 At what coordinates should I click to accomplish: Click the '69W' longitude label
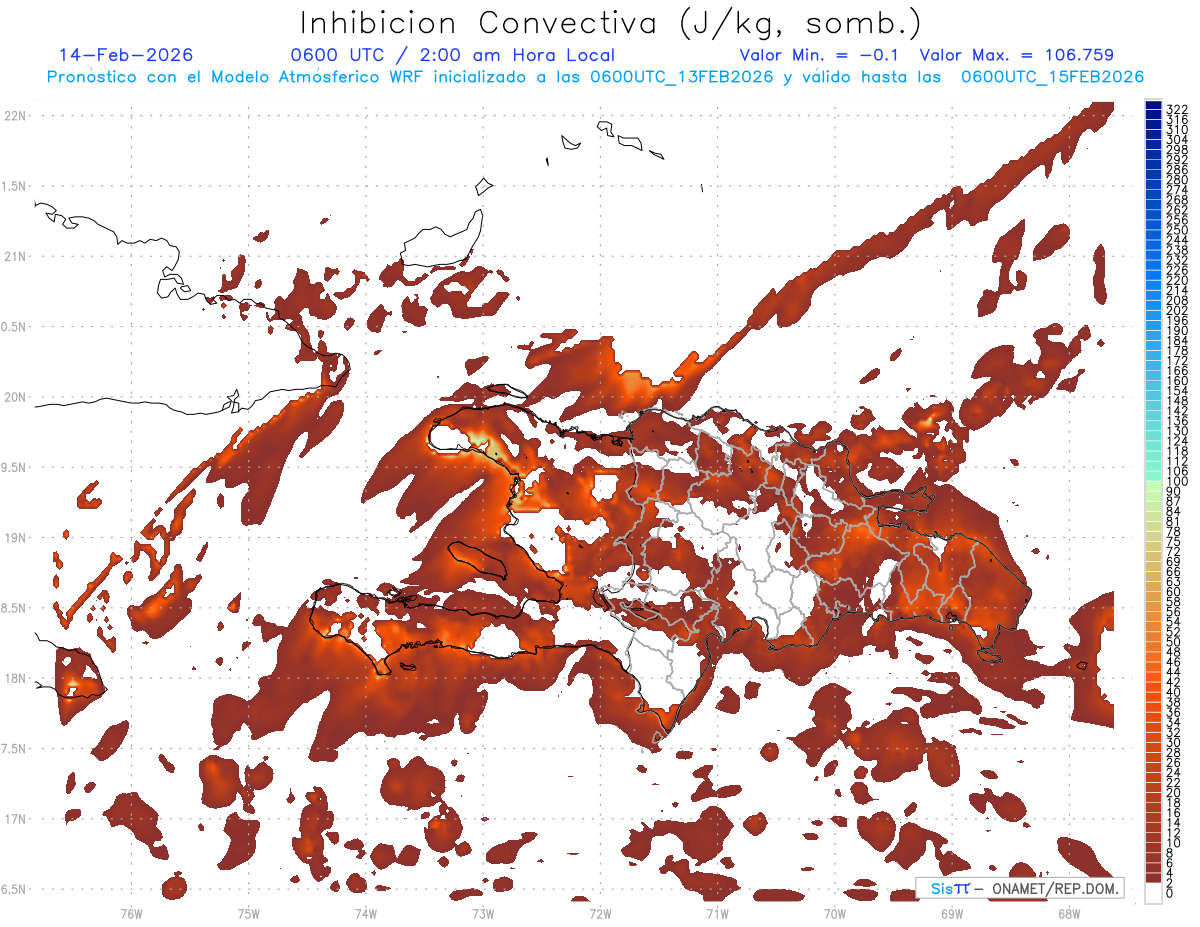[952, 914]
